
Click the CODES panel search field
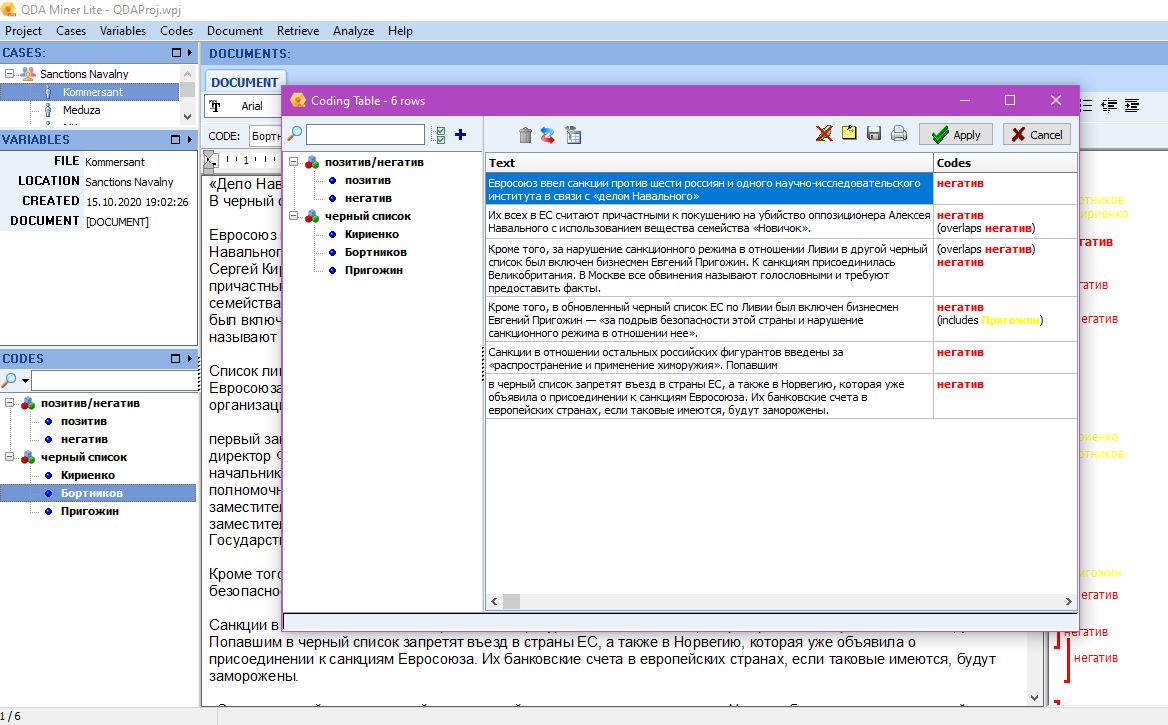tap(115, 381)
